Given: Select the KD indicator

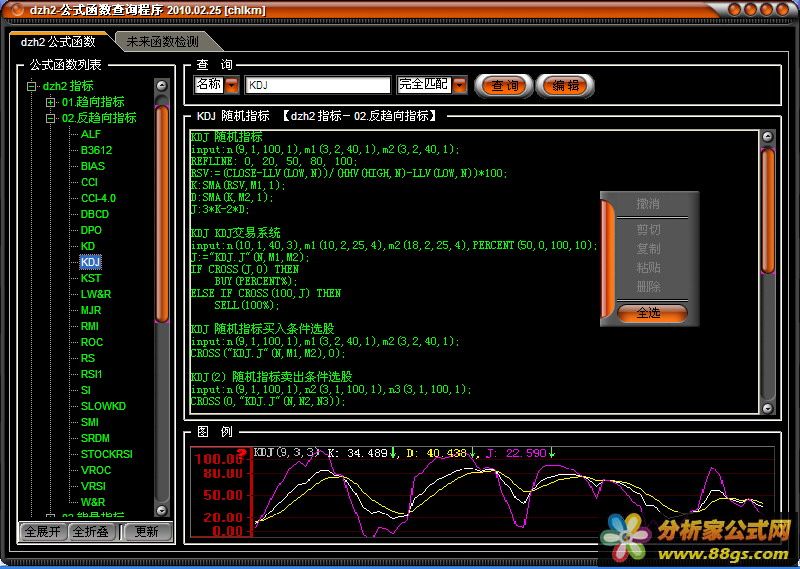Looking at the screenshot, I should (x=88, y=246).
